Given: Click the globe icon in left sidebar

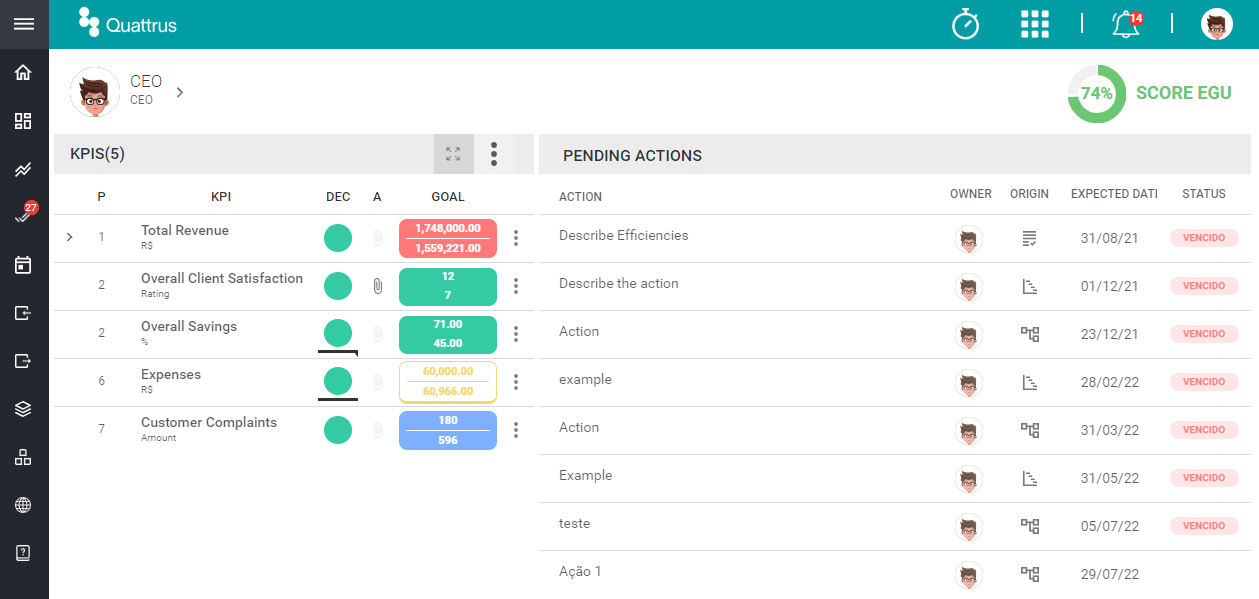Looking at the screenshot, I should tap(24, 505).
